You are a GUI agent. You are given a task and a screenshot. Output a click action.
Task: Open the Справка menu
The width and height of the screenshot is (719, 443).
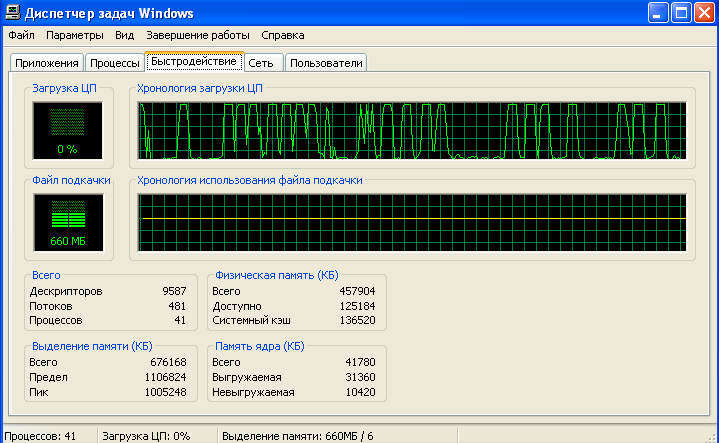282,35
